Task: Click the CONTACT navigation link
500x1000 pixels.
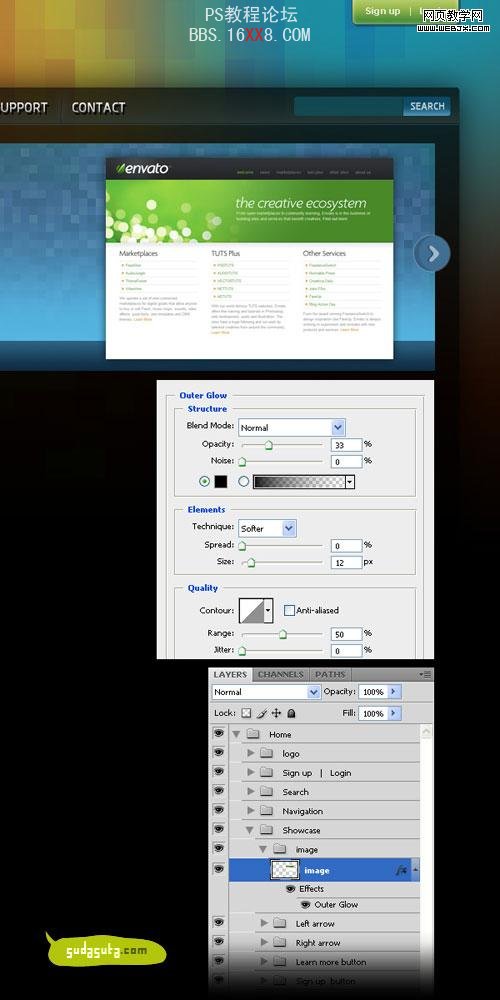Action: pyautogui.click(x=98, y=108)
